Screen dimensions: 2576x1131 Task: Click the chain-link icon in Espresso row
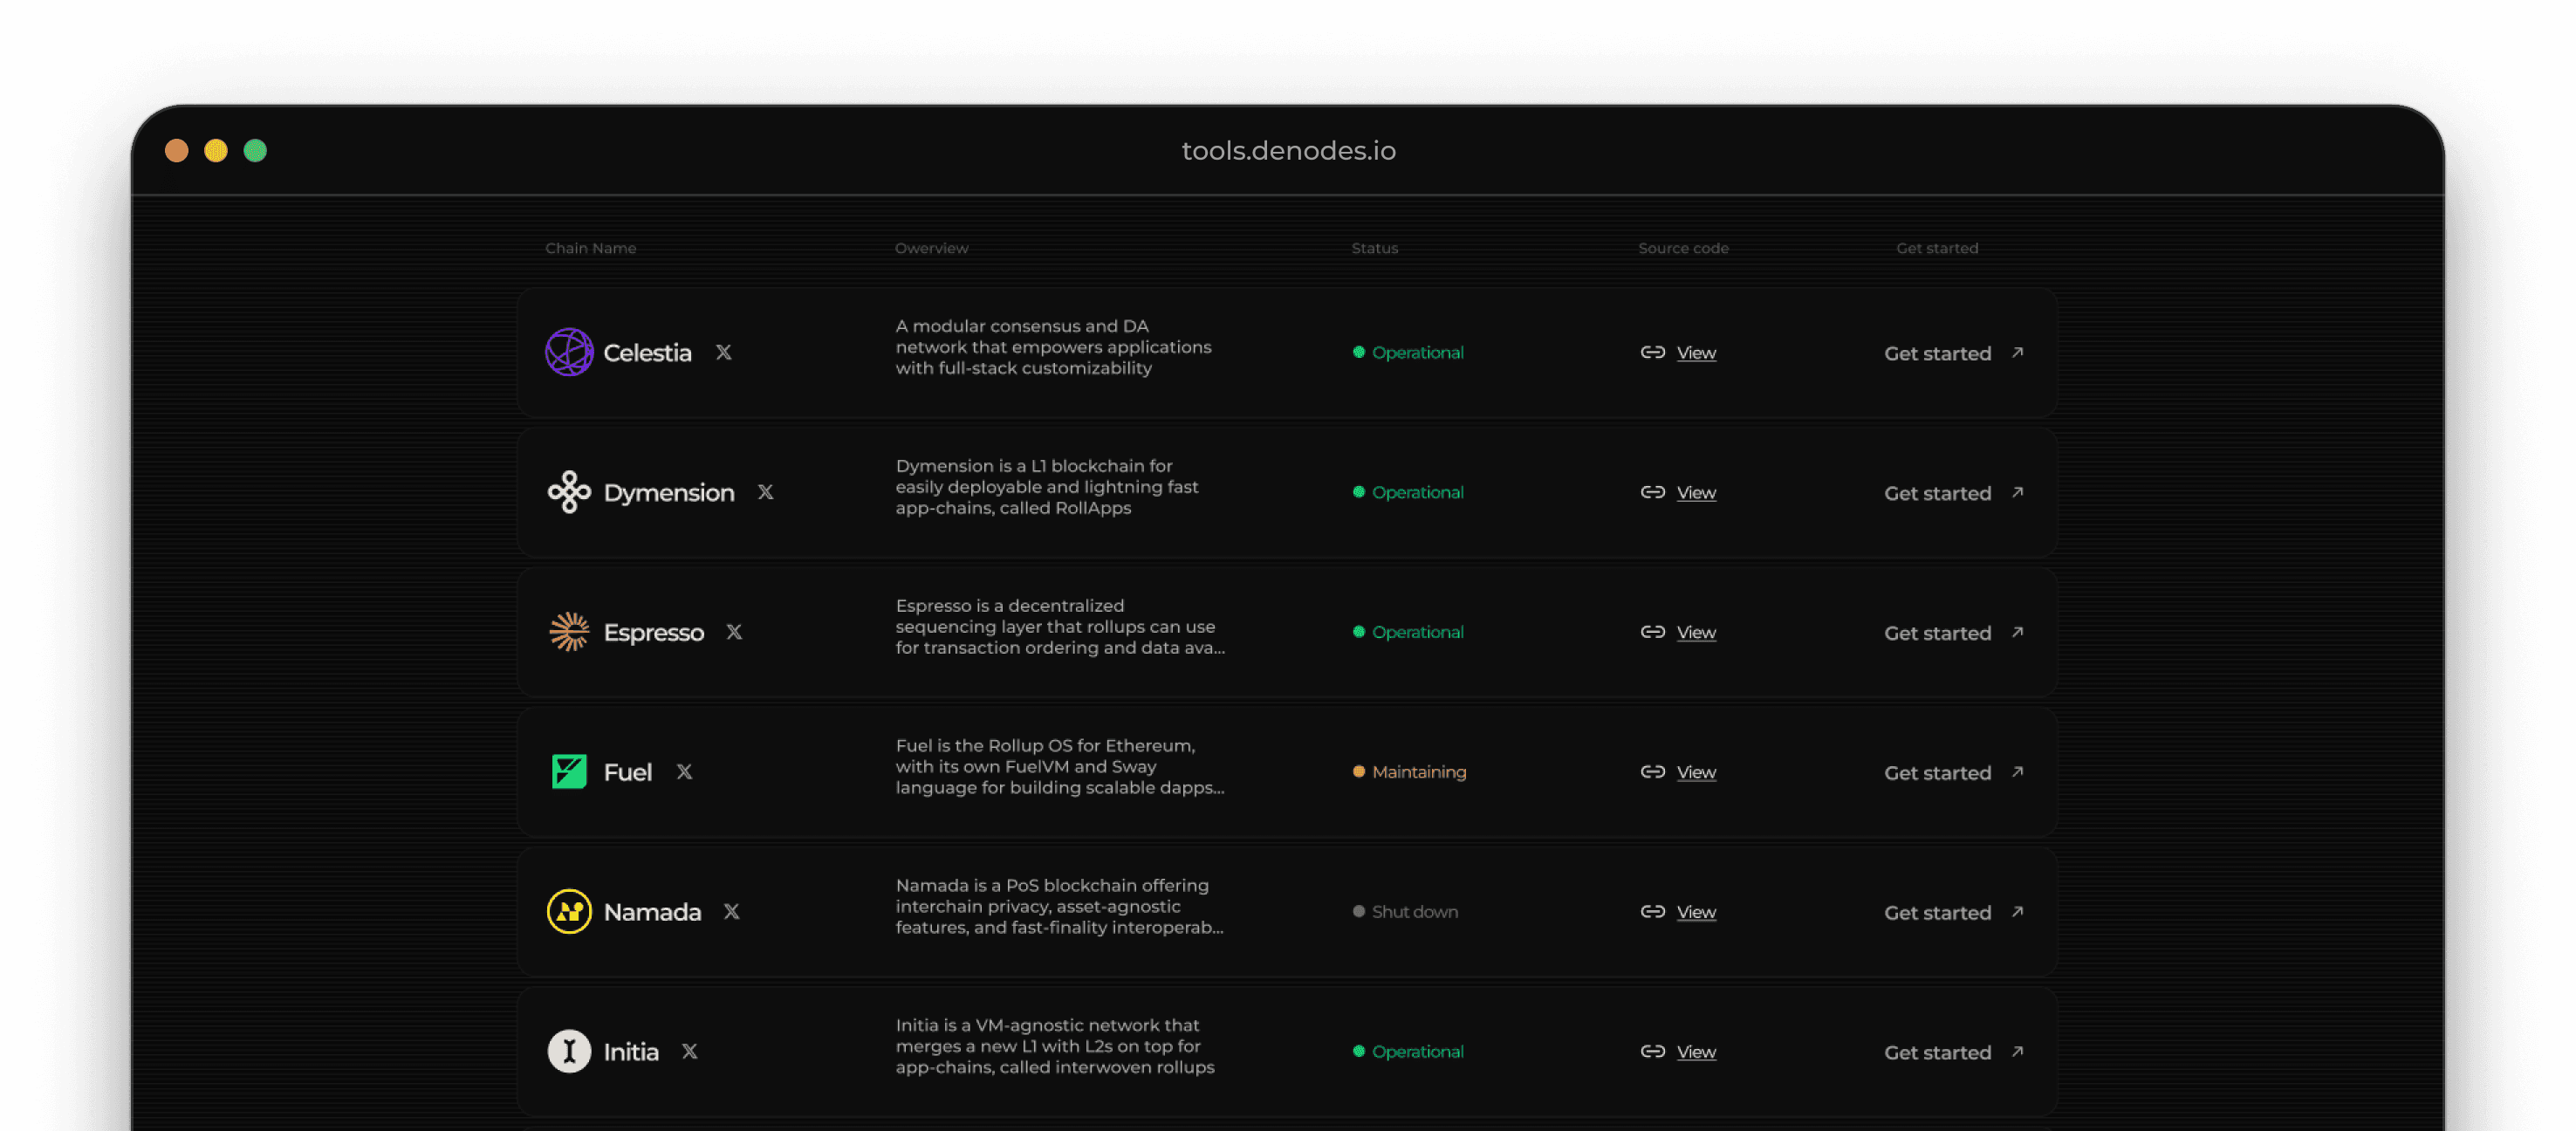(1652, 632)
